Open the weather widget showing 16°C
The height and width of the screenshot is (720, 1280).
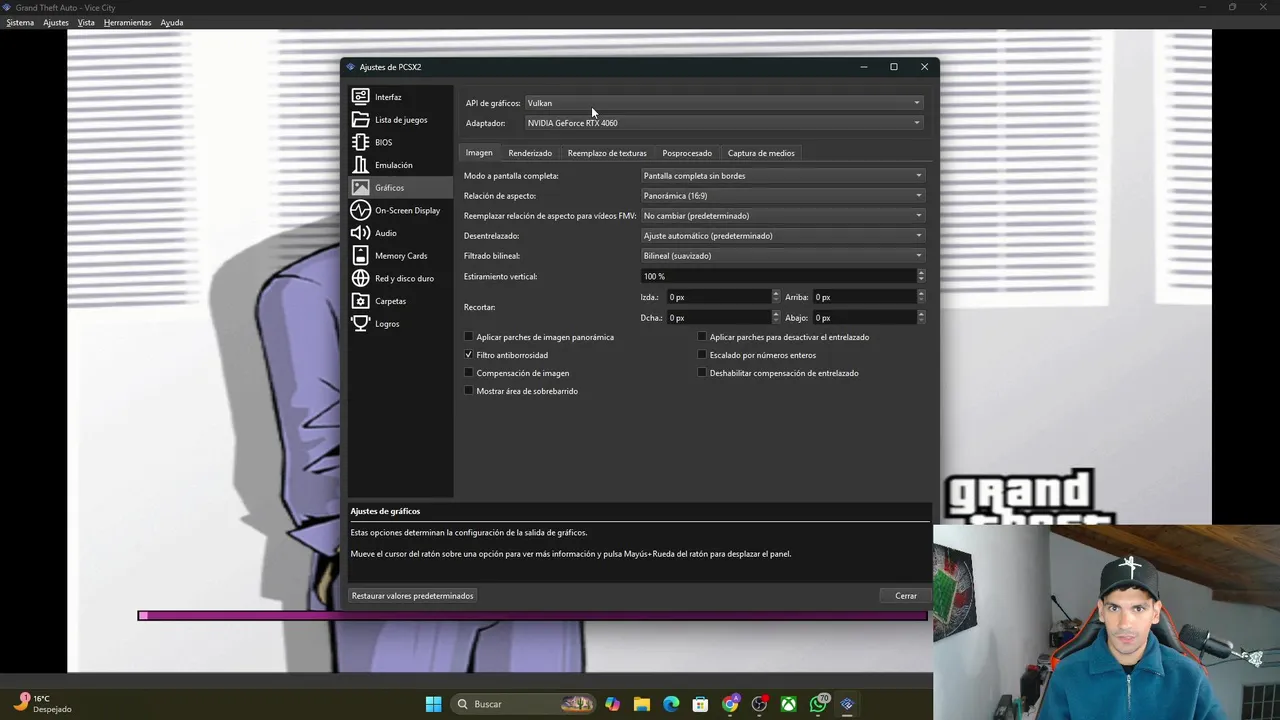[x=42, y=704]
